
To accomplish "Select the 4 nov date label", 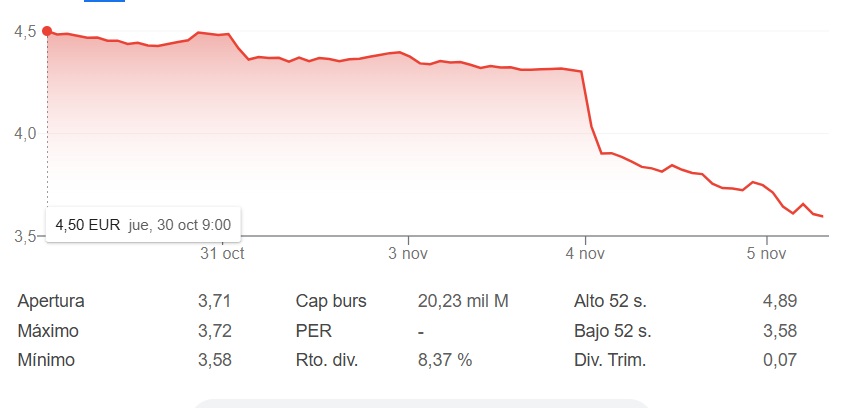I will pos(586,253).
